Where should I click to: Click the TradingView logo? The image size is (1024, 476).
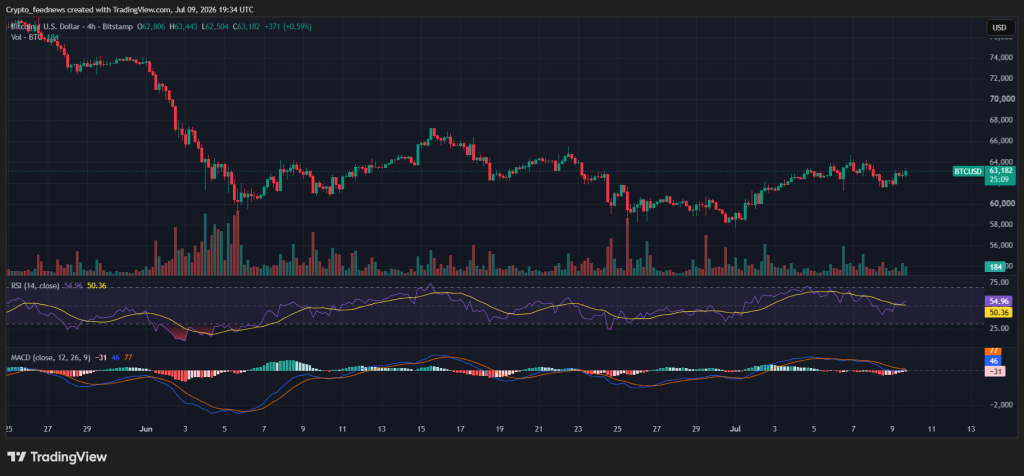[57, 457]
